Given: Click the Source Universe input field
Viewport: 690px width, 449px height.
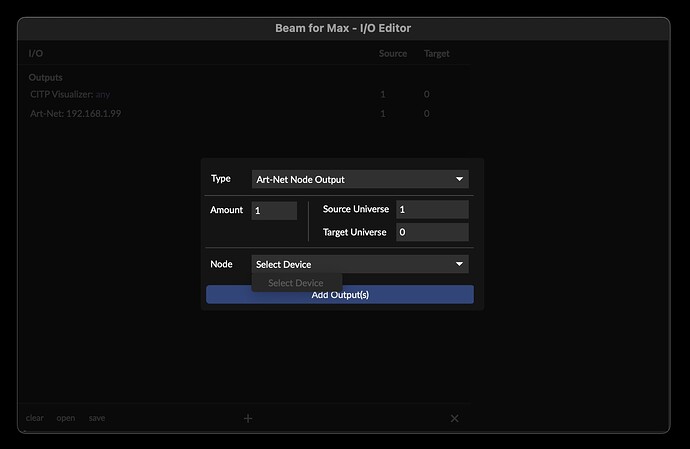Looking at the screenshot, I should click(431, 210).
